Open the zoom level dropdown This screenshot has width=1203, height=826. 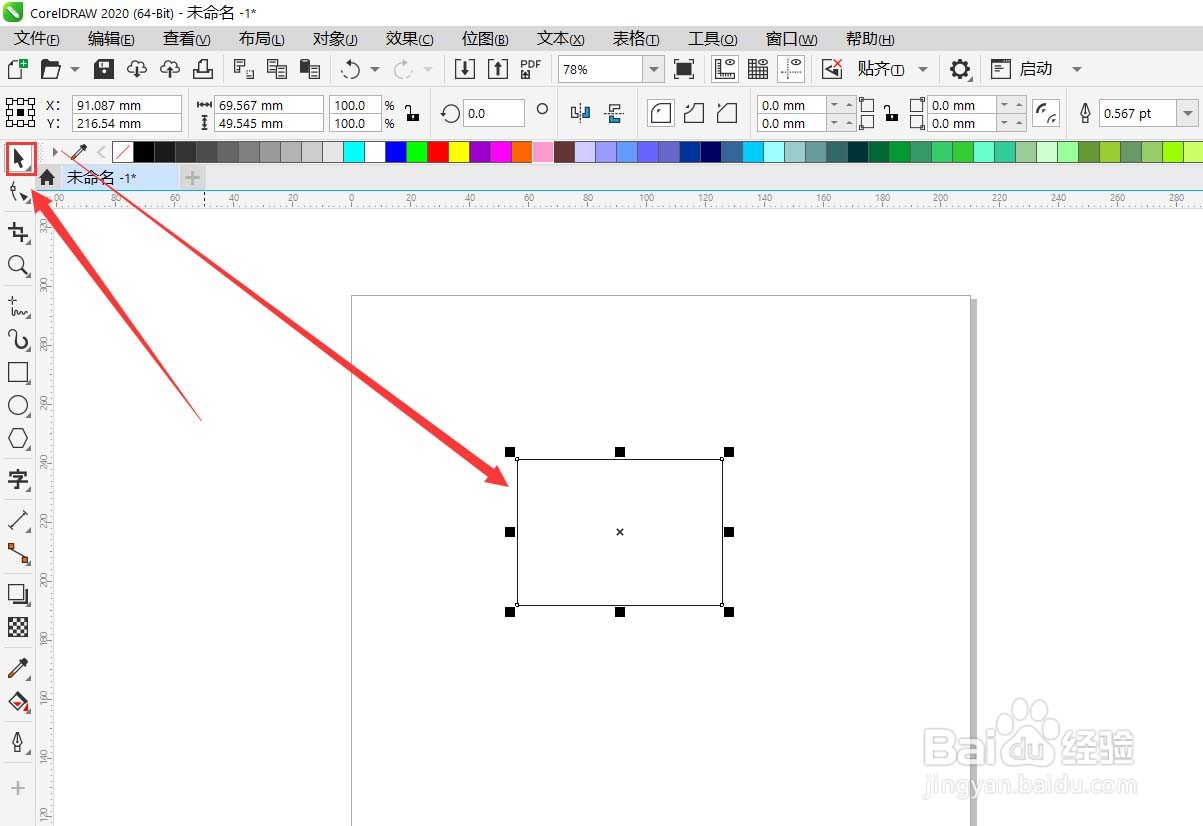653,69
